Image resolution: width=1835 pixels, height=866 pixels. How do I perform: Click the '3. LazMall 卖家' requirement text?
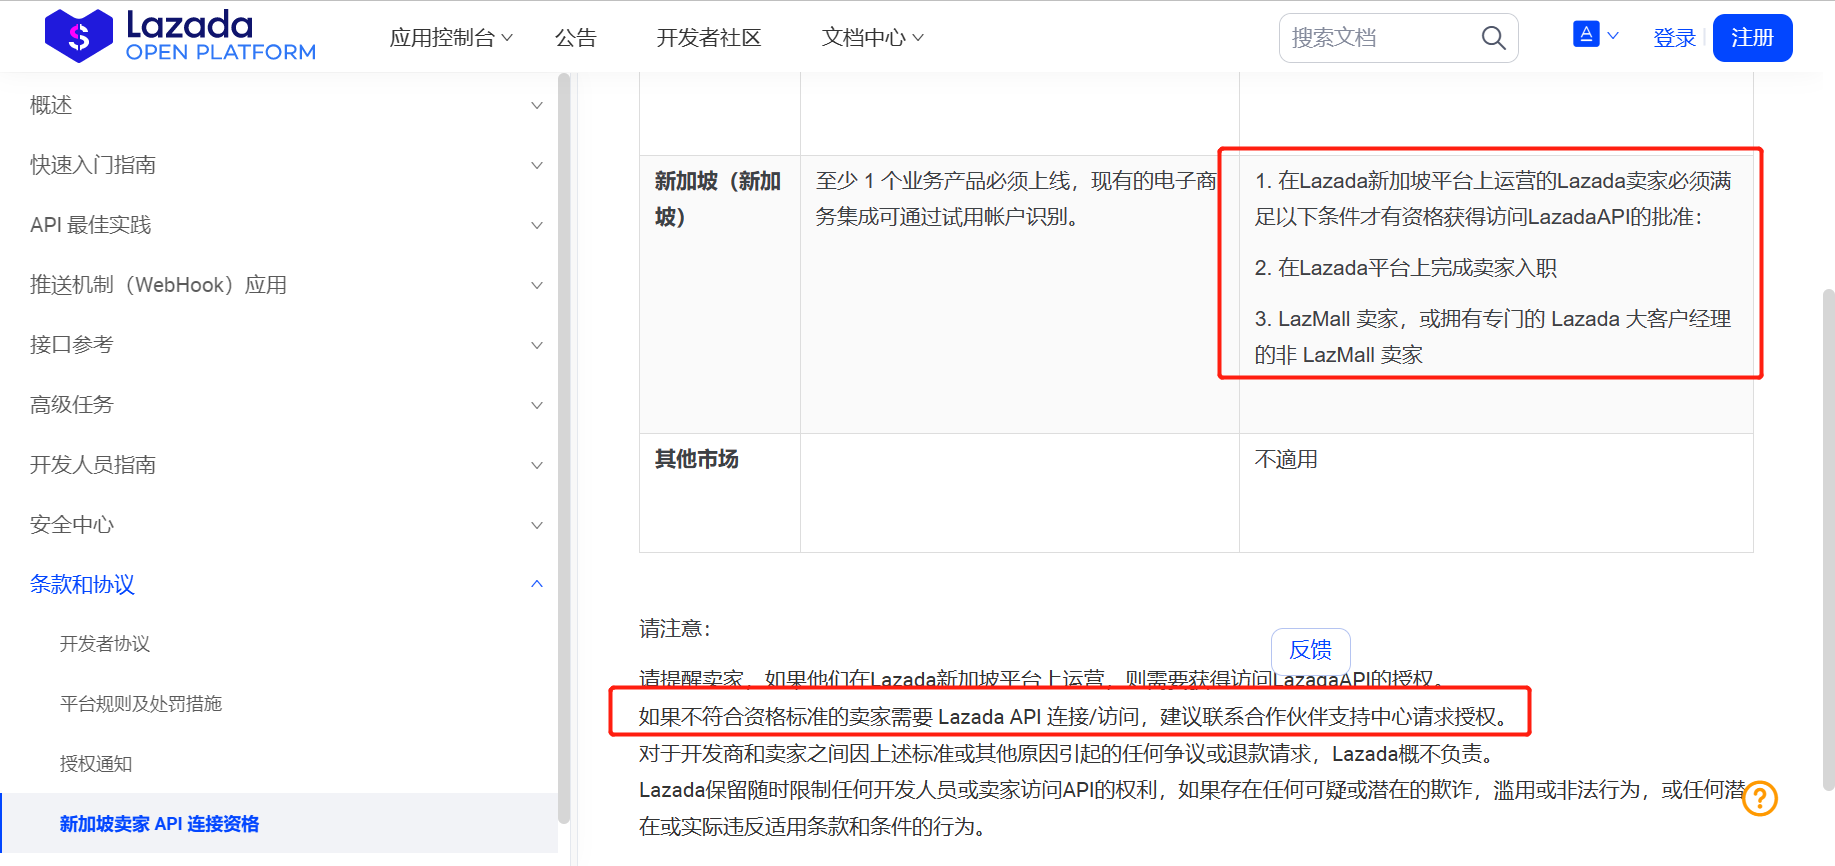pyautogui.click(x=1493, y=337)
